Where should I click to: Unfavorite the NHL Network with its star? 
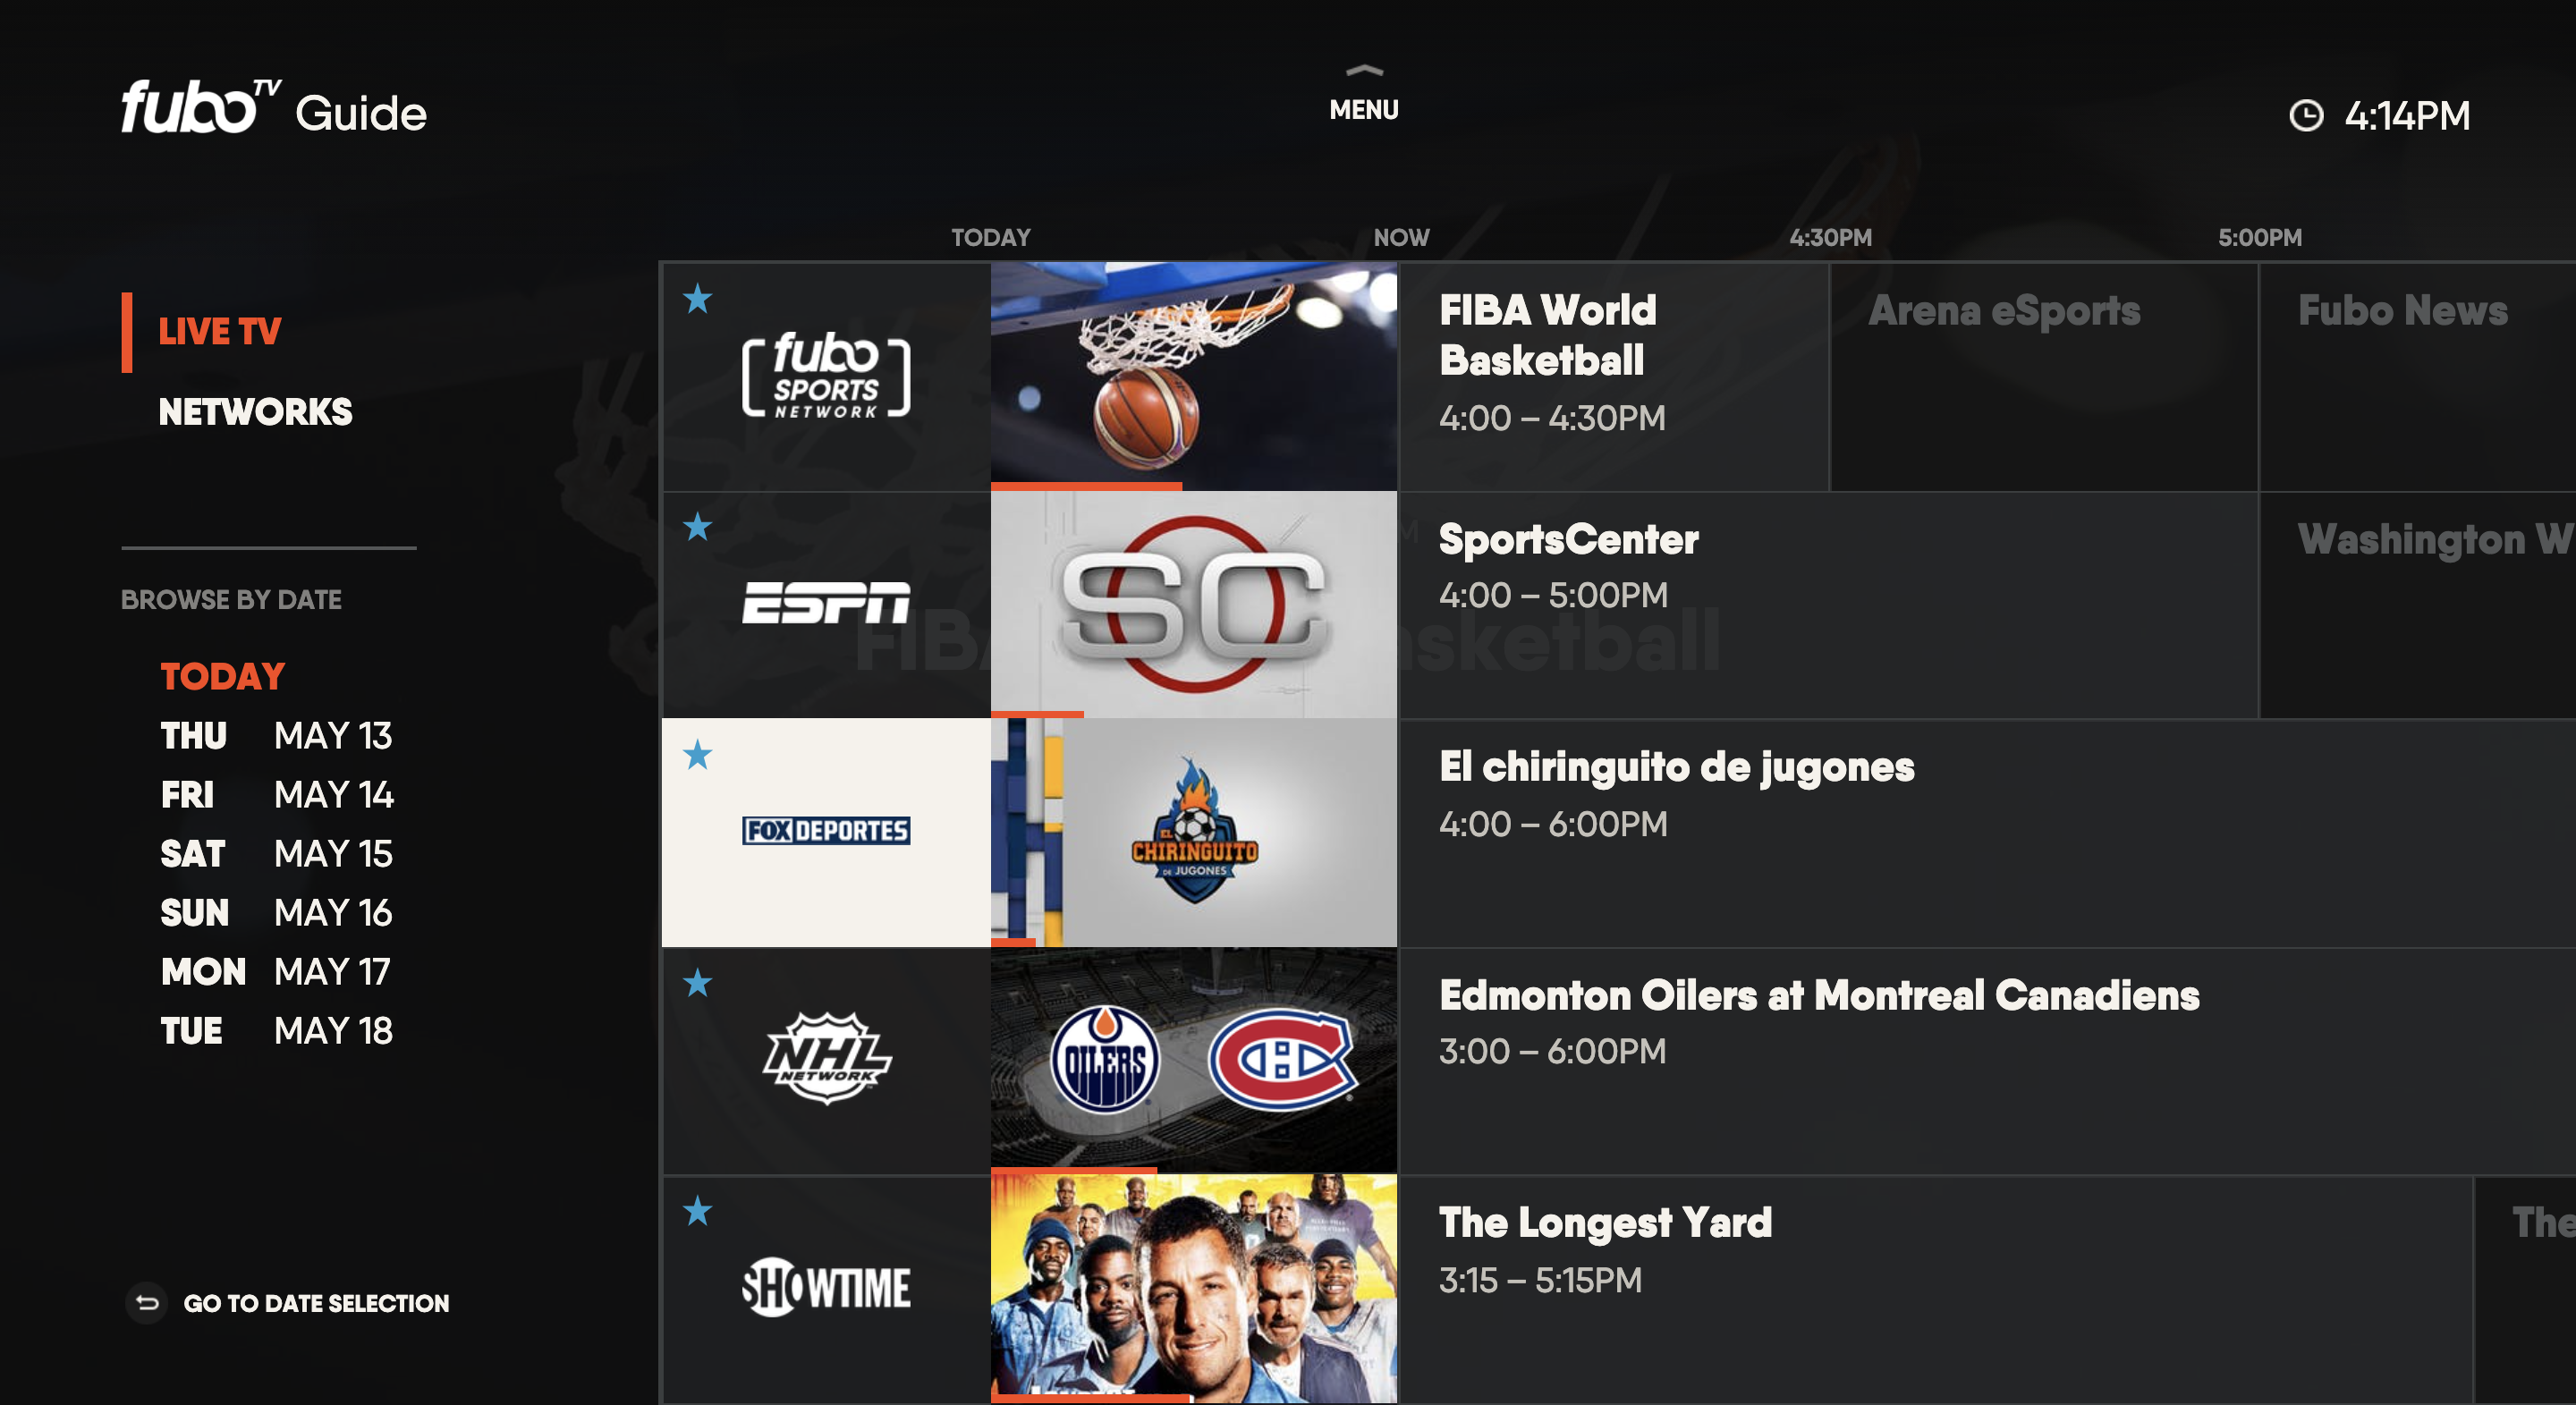(x=697, y=982)
